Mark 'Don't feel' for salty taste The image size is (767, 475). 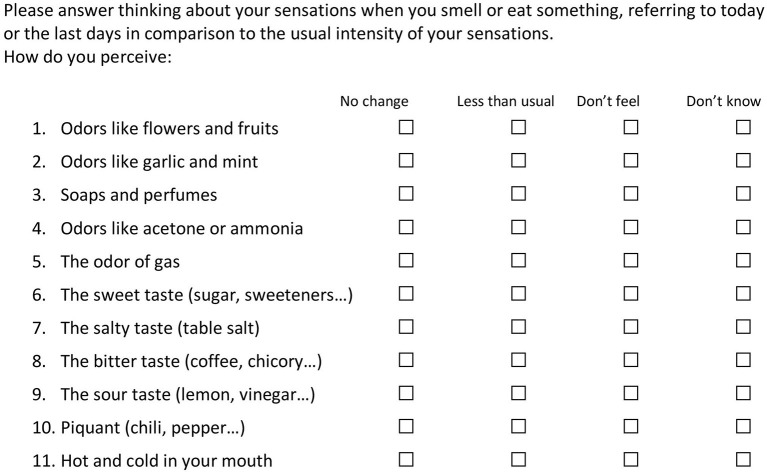[x=631, y=327]
